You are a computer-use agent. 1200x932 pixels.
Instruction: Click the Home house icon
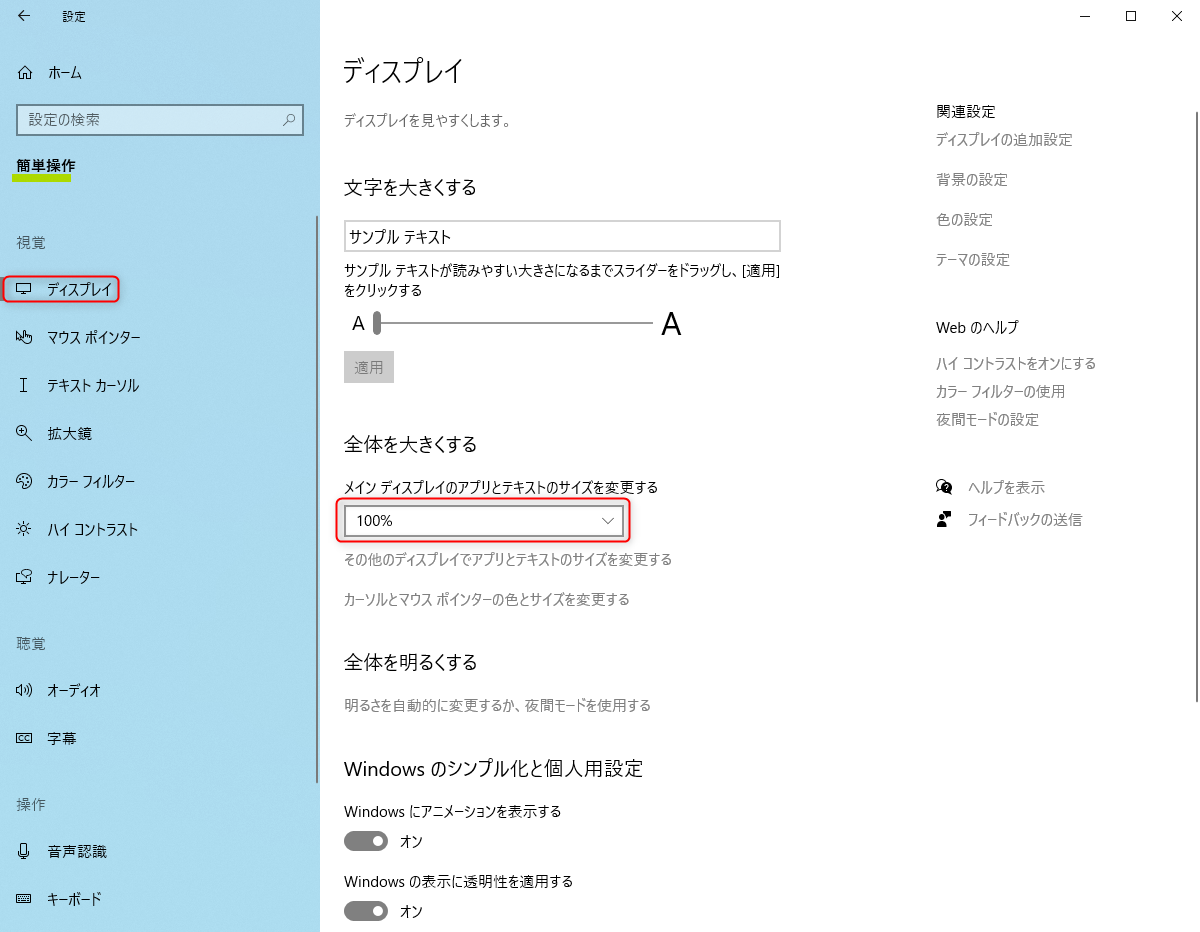[x=25, y=73]
